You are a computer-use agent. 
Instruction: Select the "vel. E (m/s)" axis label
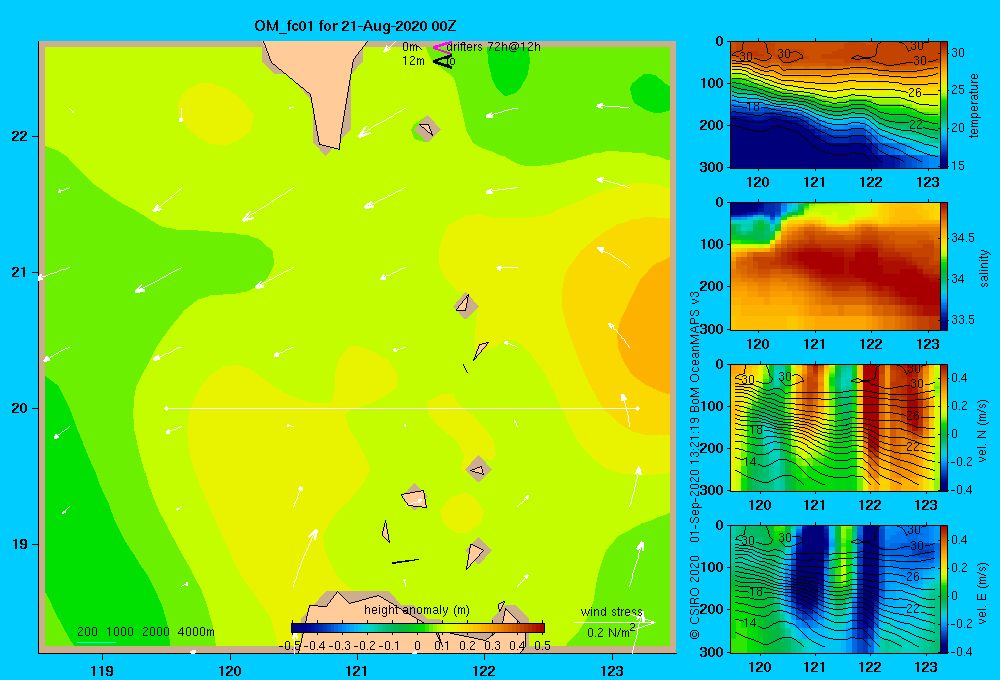click(x=983, y=591)
